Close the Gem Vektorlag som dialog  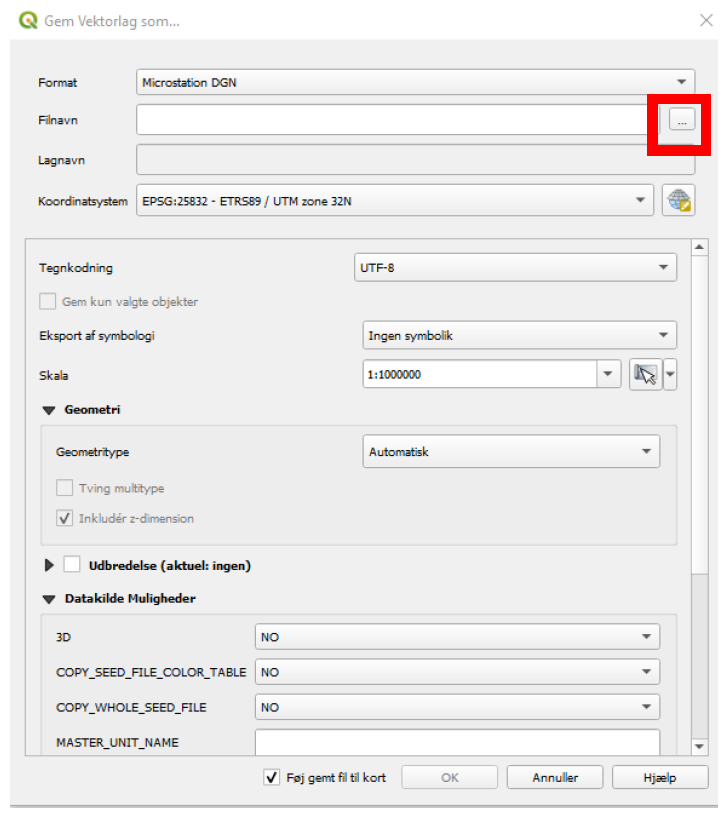coord(704,20)
